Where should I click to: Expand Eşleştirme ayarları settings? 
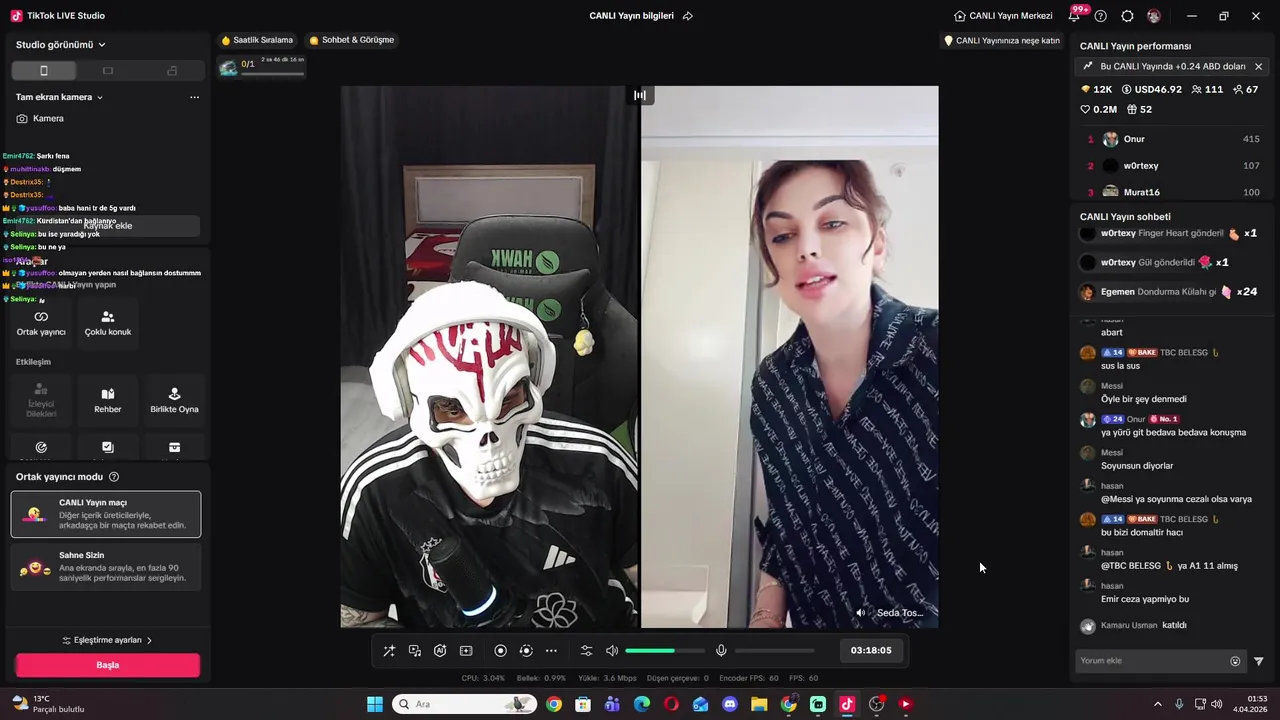point(108,640)
